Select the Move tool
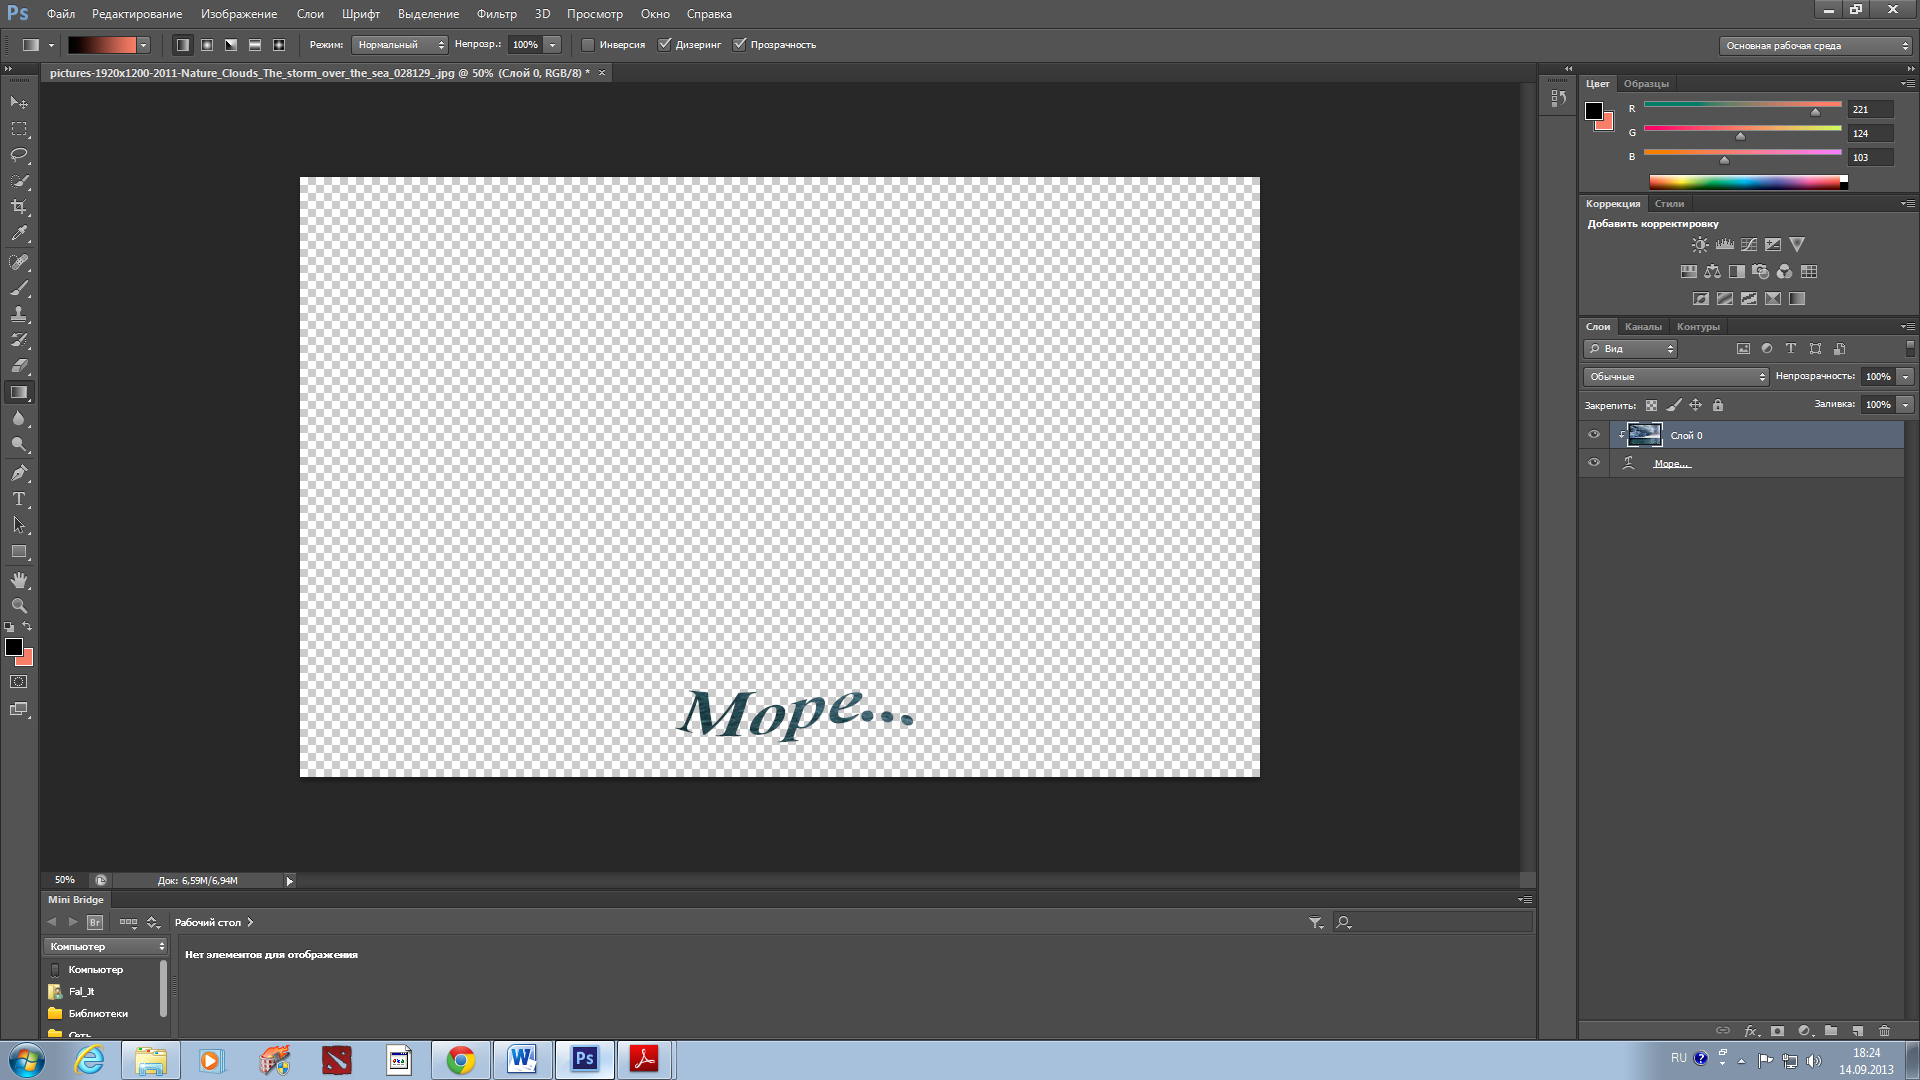 tap(19, 103)
